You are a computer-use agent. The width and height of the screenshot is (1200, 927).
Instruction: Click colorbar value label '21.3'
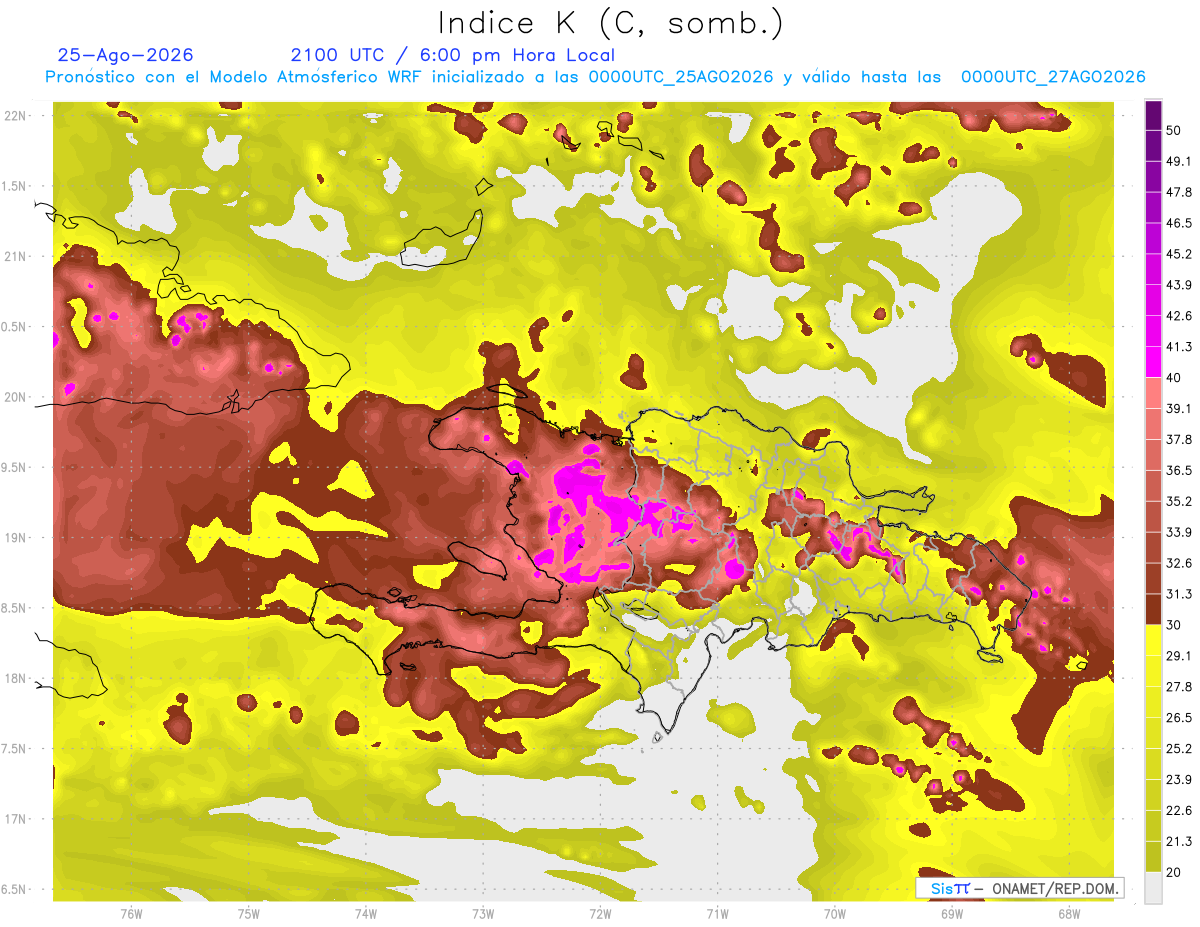(1178, 842)
